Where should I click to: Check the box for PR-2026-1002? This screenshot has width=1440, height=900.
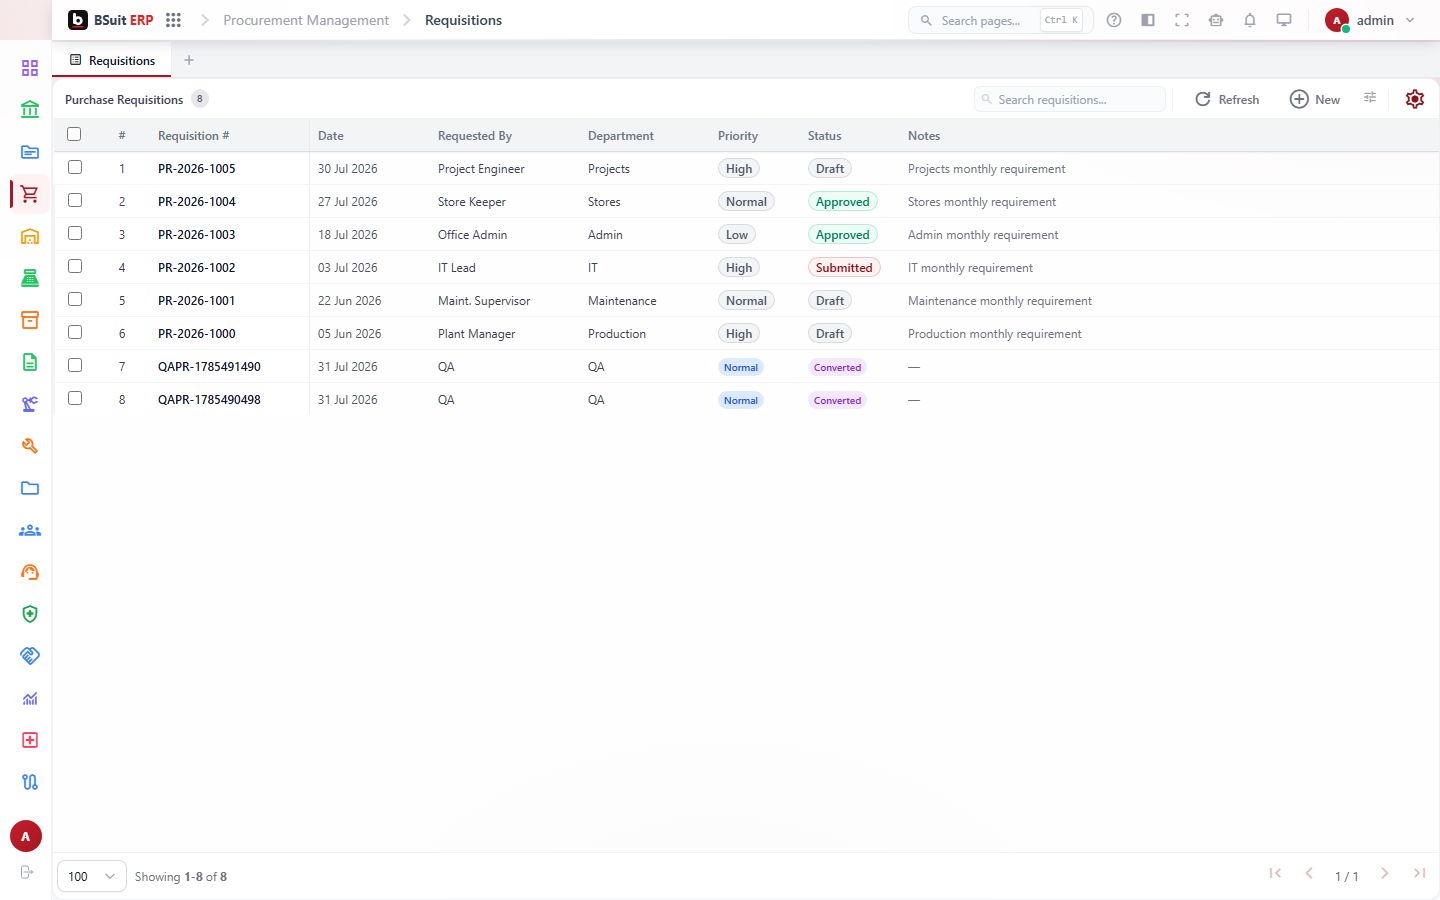click(x=75, y=266)
